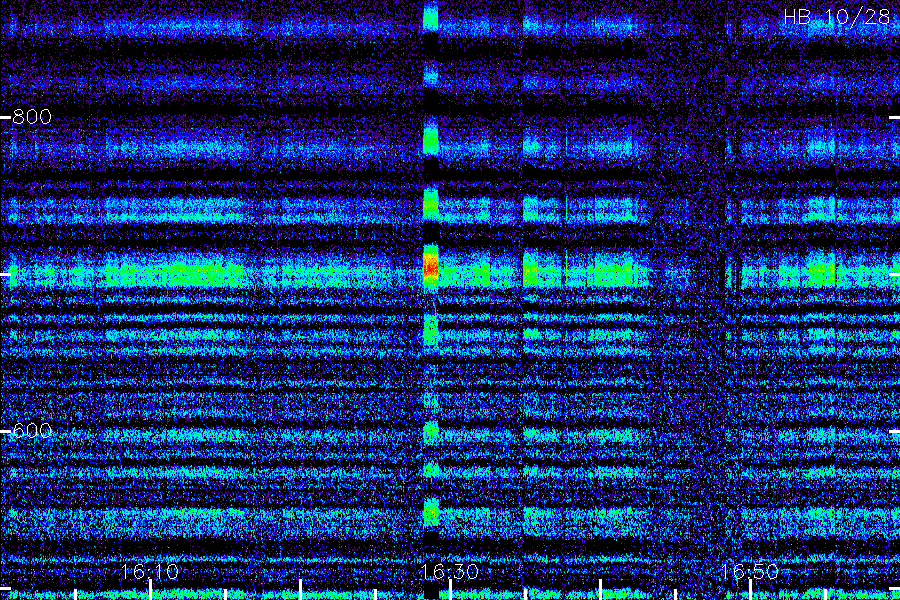This screenshot has width=900, height=600.
Task: Click the HB 10/28 station date label
Action: tap(836, 17)
